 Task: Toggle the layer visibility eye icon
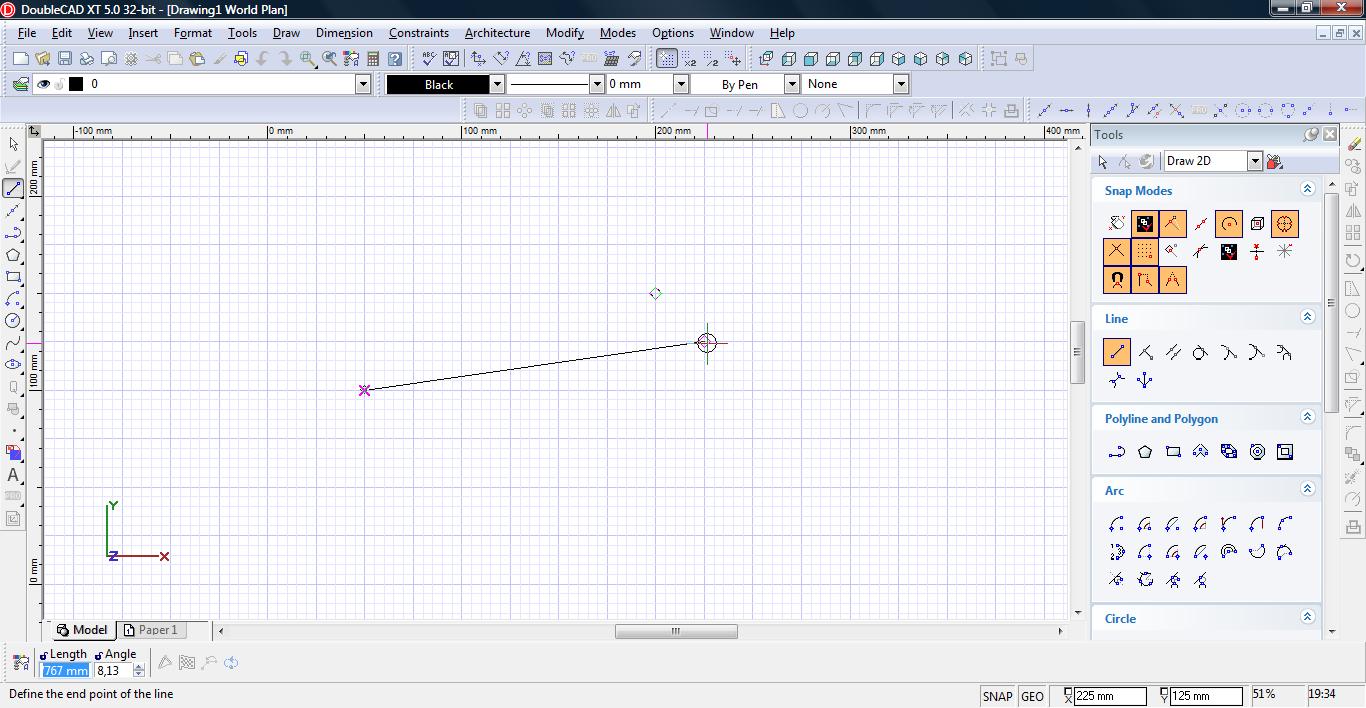point(43,84)
